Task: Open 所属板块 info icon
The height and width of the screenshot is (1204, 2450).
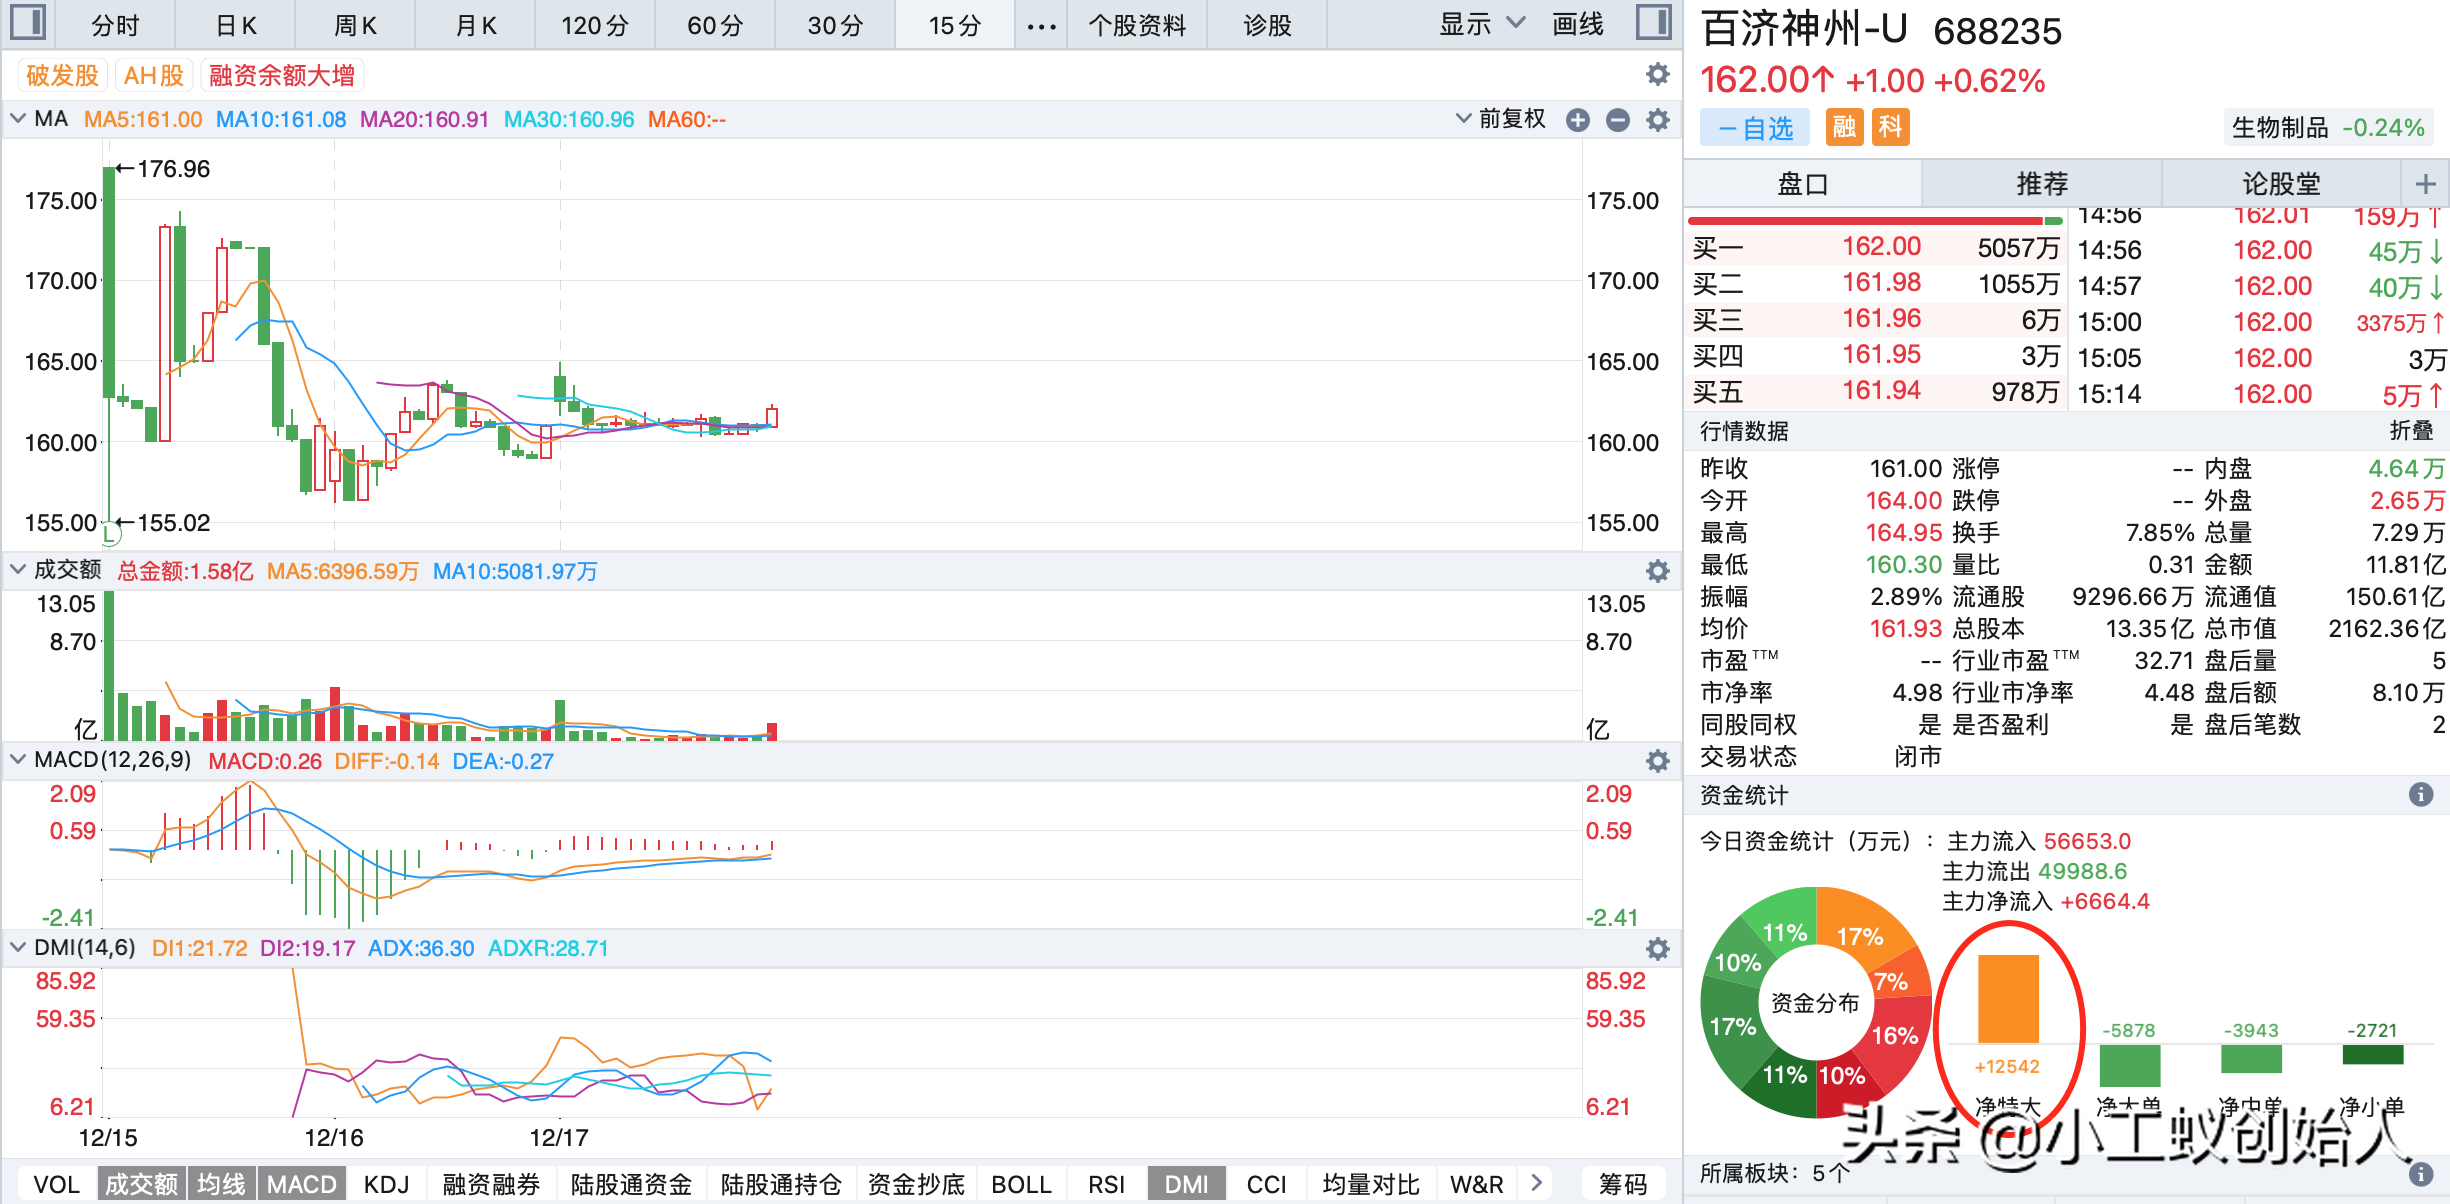Action: coord(2421,1173)
